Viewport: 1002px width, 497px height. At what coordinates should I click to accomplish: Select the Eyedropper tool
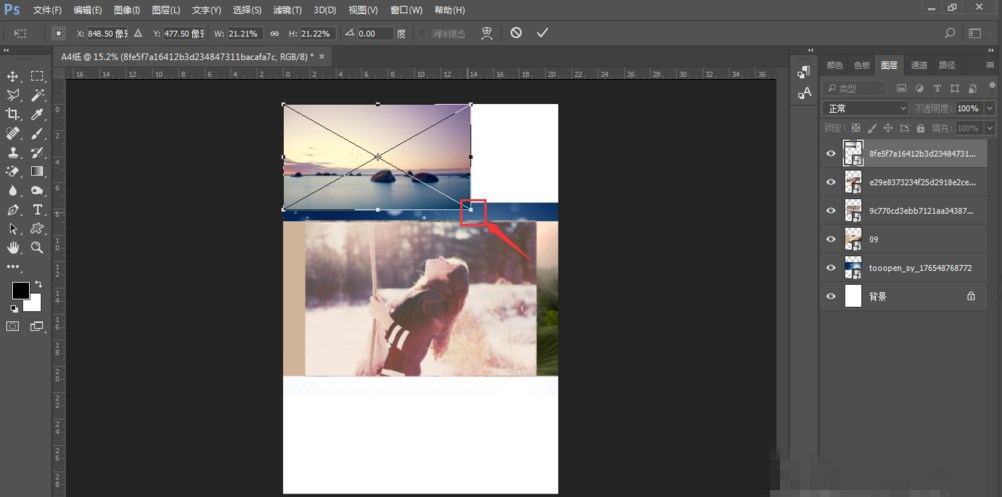point(37,114)
